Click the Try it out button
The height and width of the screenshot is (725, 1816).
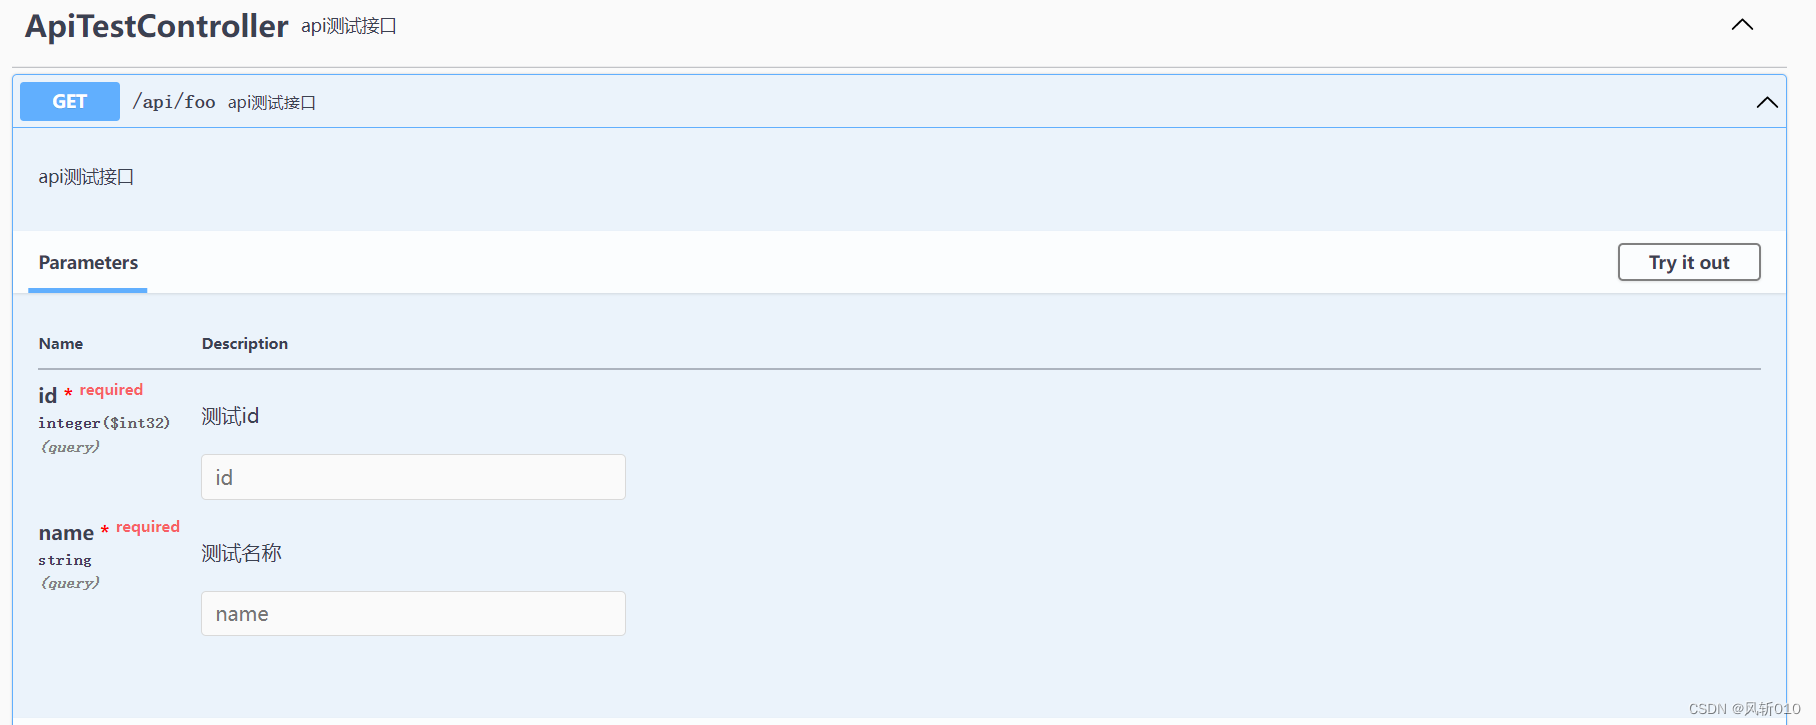coord(1688,262)
